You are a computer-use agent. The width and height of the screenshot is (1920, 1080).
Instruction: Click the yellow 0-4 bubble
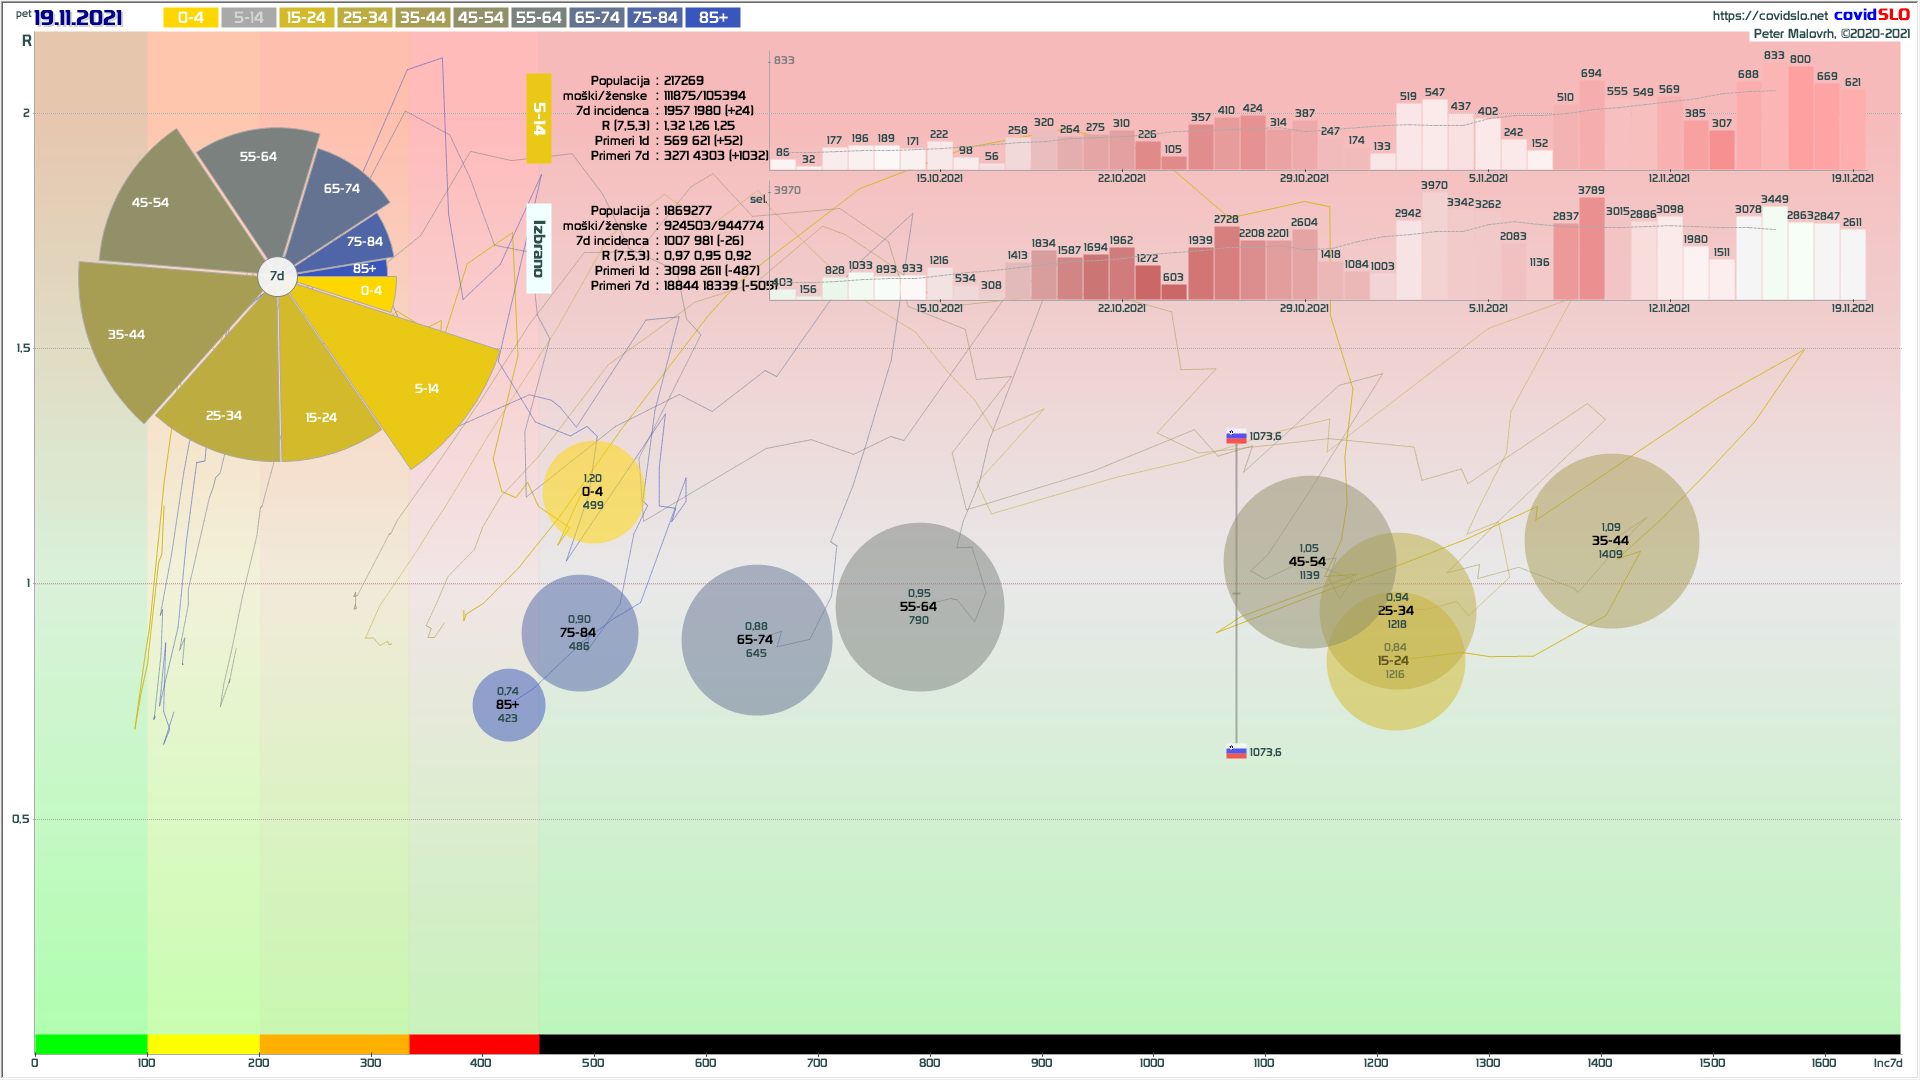click(x=593, y=492)
